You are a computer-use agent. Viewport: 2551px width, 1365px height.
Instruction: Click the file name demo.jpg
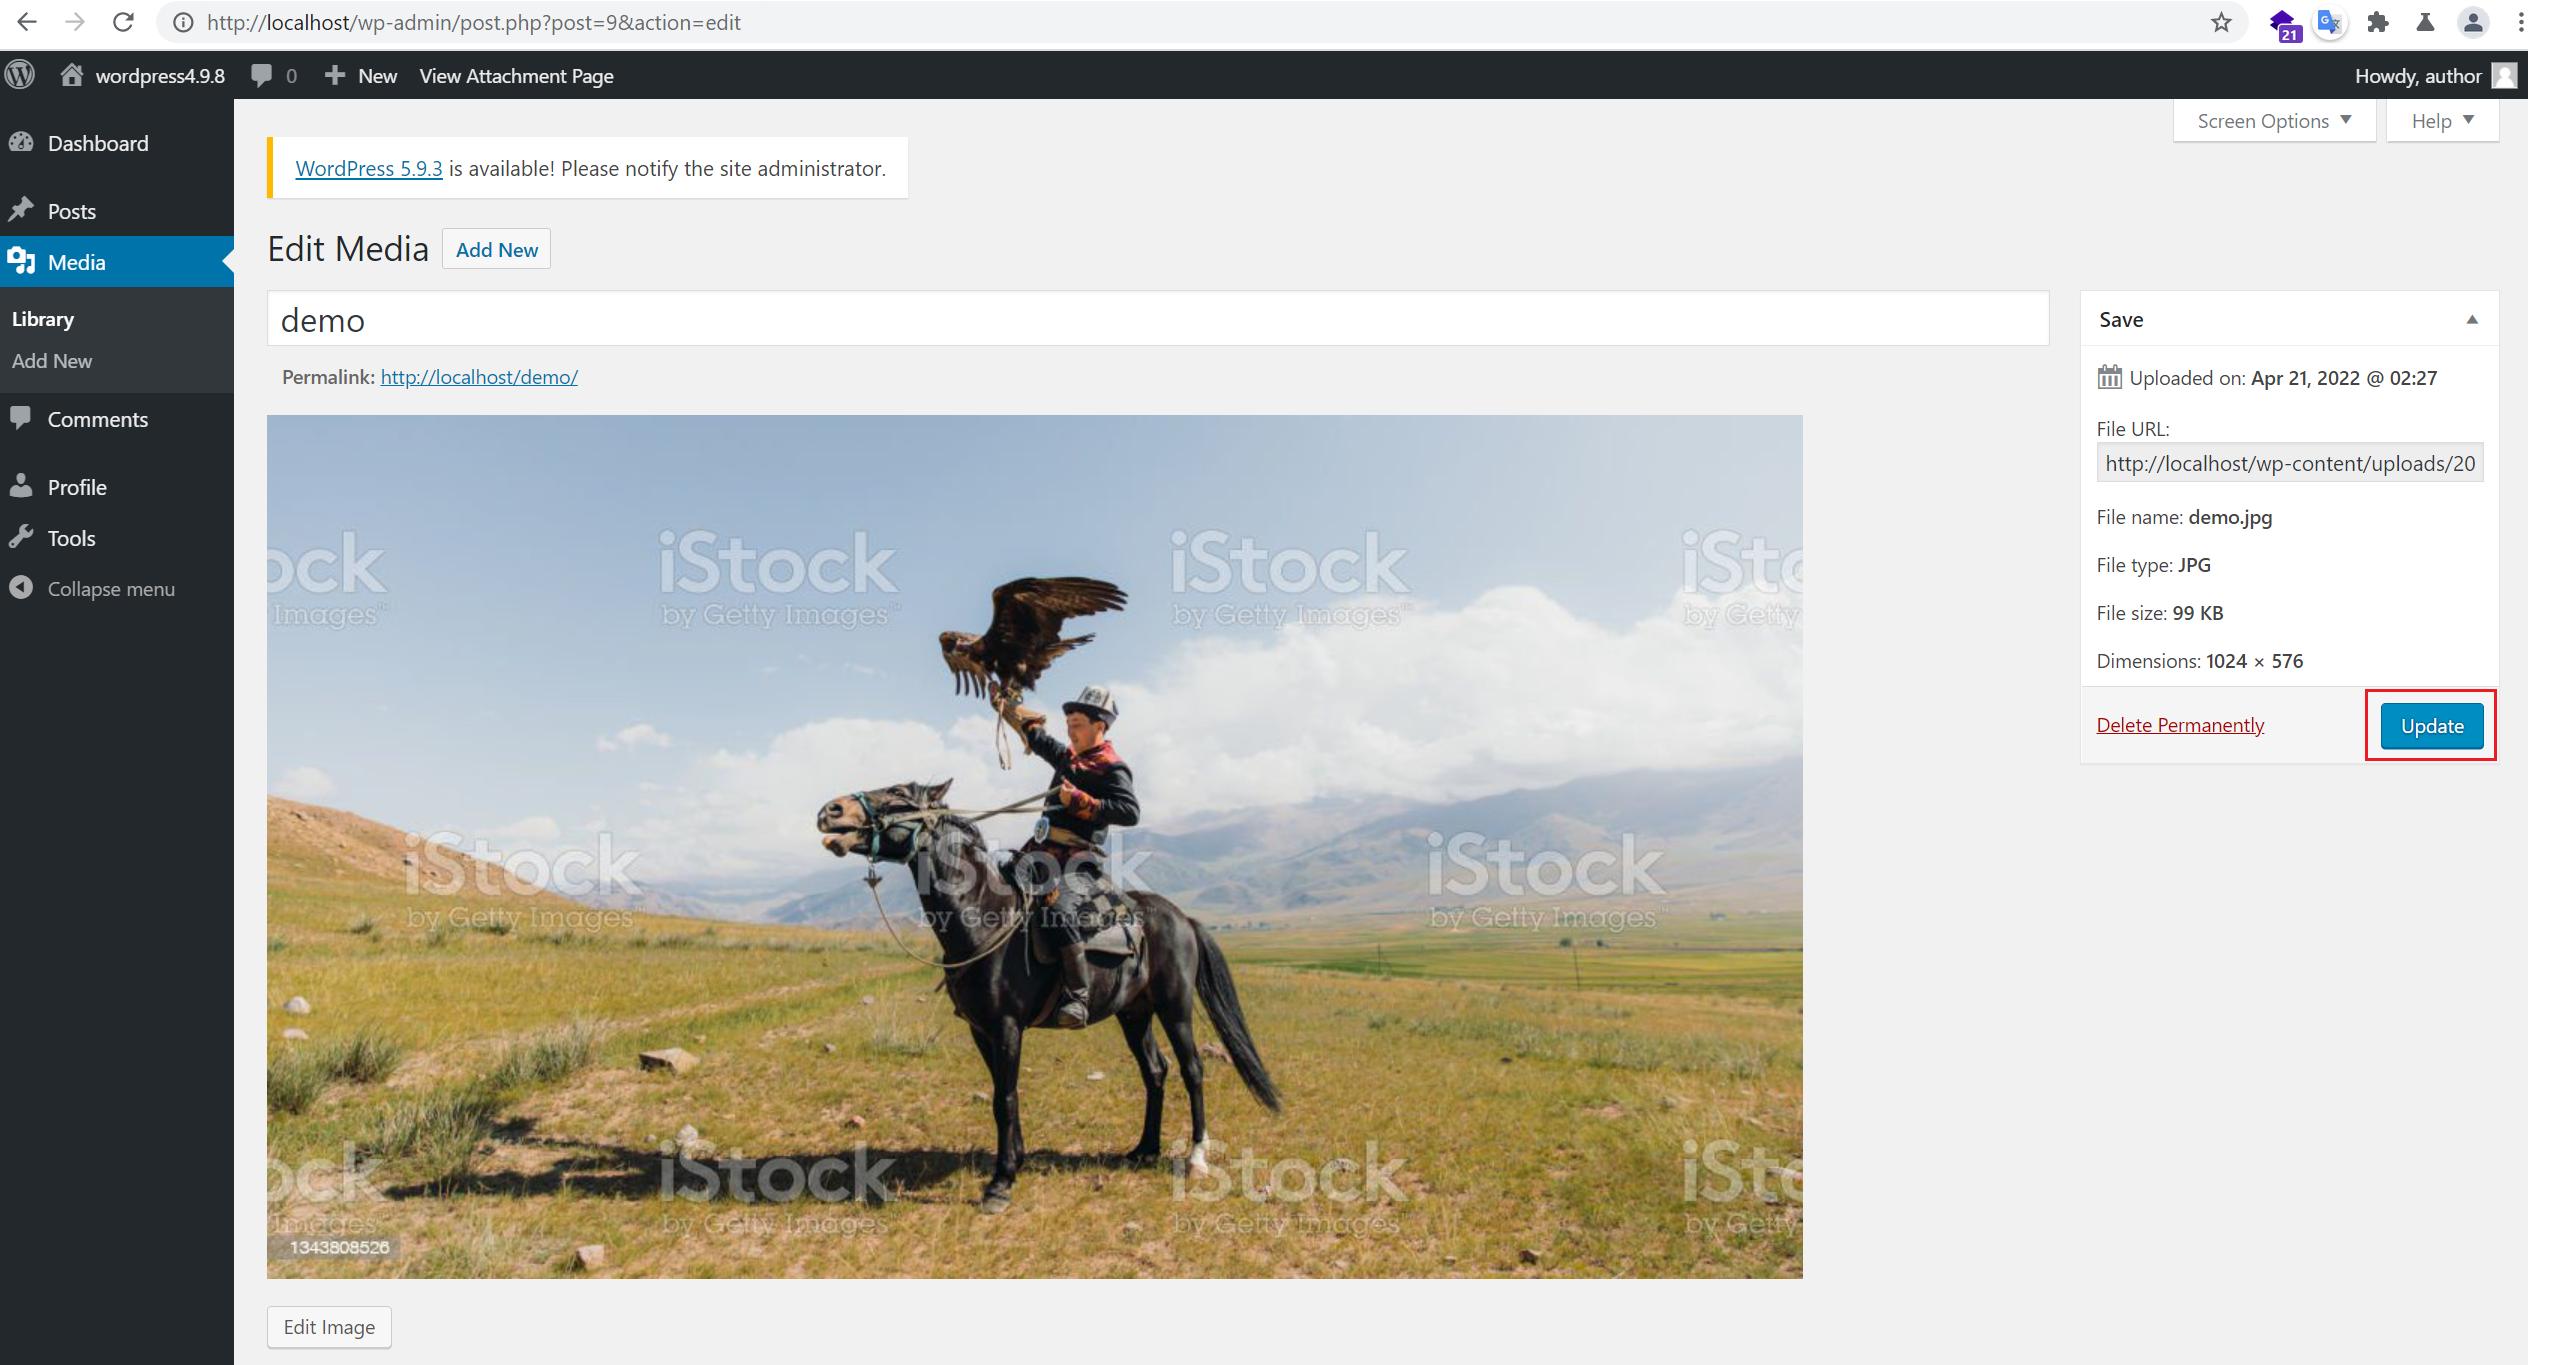coord(2230,517)
